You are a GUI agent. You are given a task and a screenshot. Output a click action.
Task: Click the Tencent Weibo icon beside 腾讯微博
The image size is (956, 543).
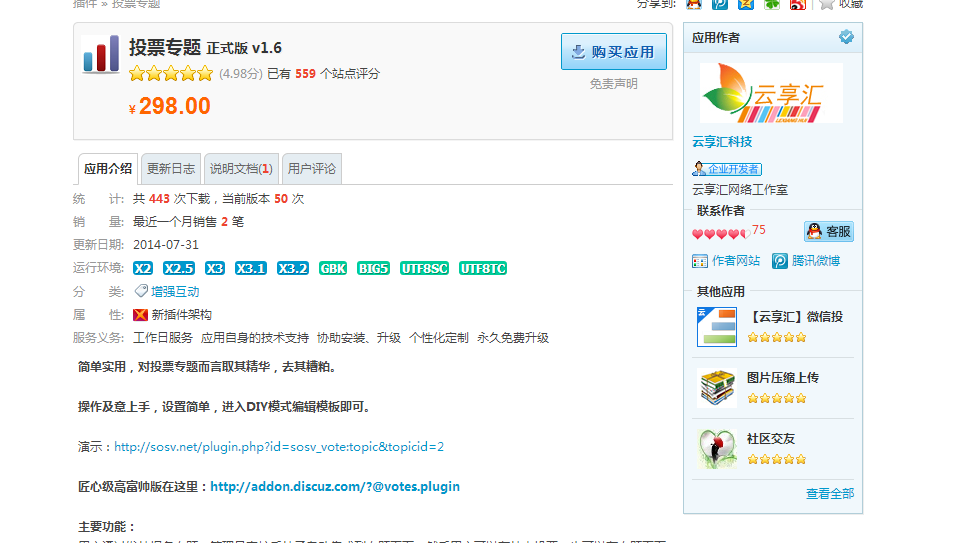pyautogui.click(x=780, y=261)
